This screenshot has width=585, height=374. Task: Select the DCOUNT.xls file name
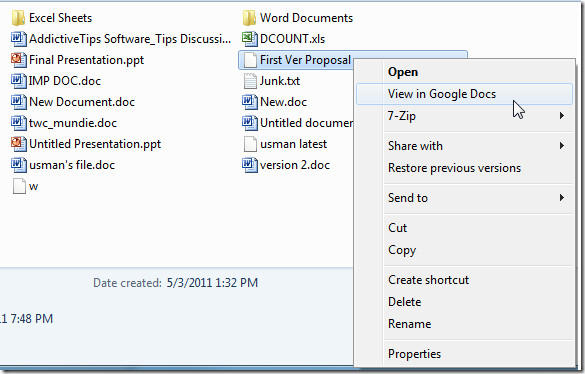[x=292, y=39]
